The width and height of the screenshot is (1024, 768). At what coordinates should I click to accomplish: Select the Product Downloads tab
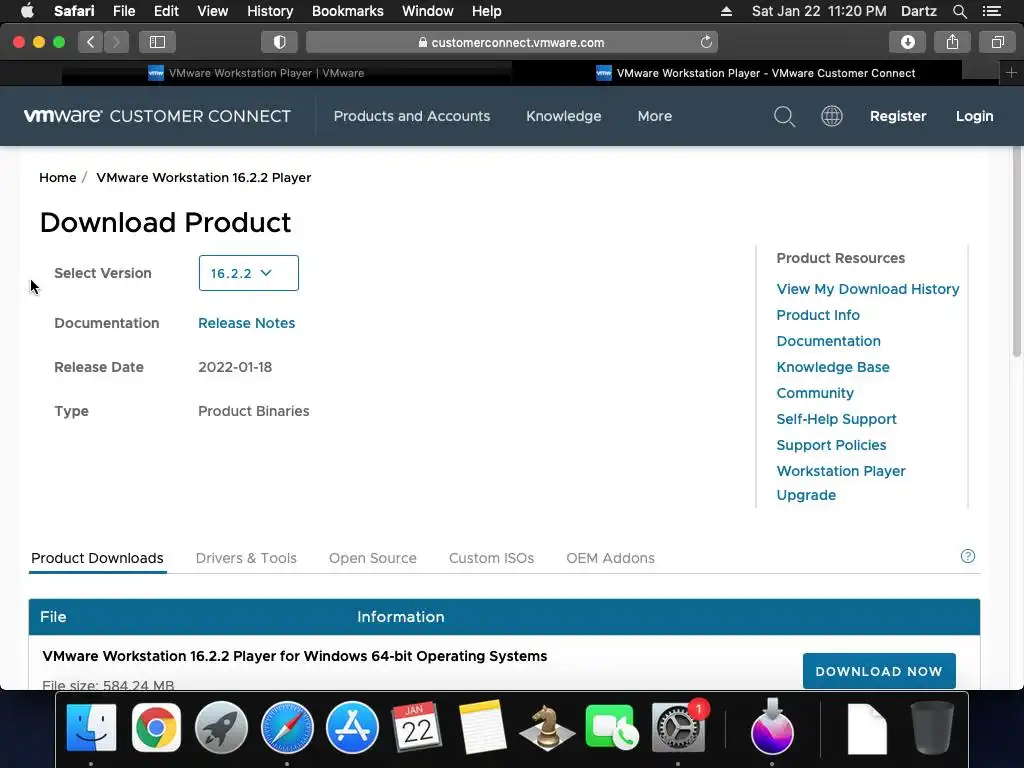point(97,558)
